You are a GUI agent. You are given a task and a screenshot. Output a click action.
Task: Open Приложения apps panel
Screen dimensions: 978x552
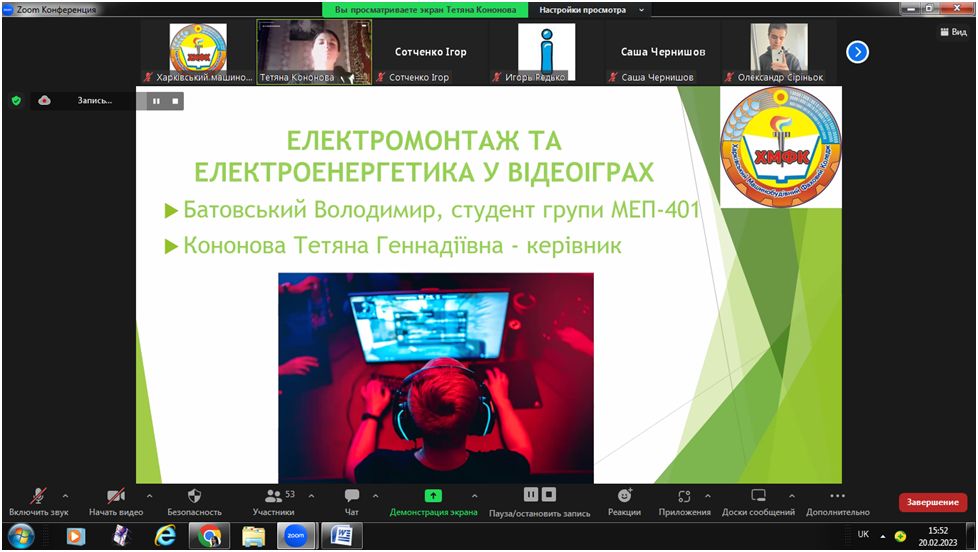pos(684,502)
